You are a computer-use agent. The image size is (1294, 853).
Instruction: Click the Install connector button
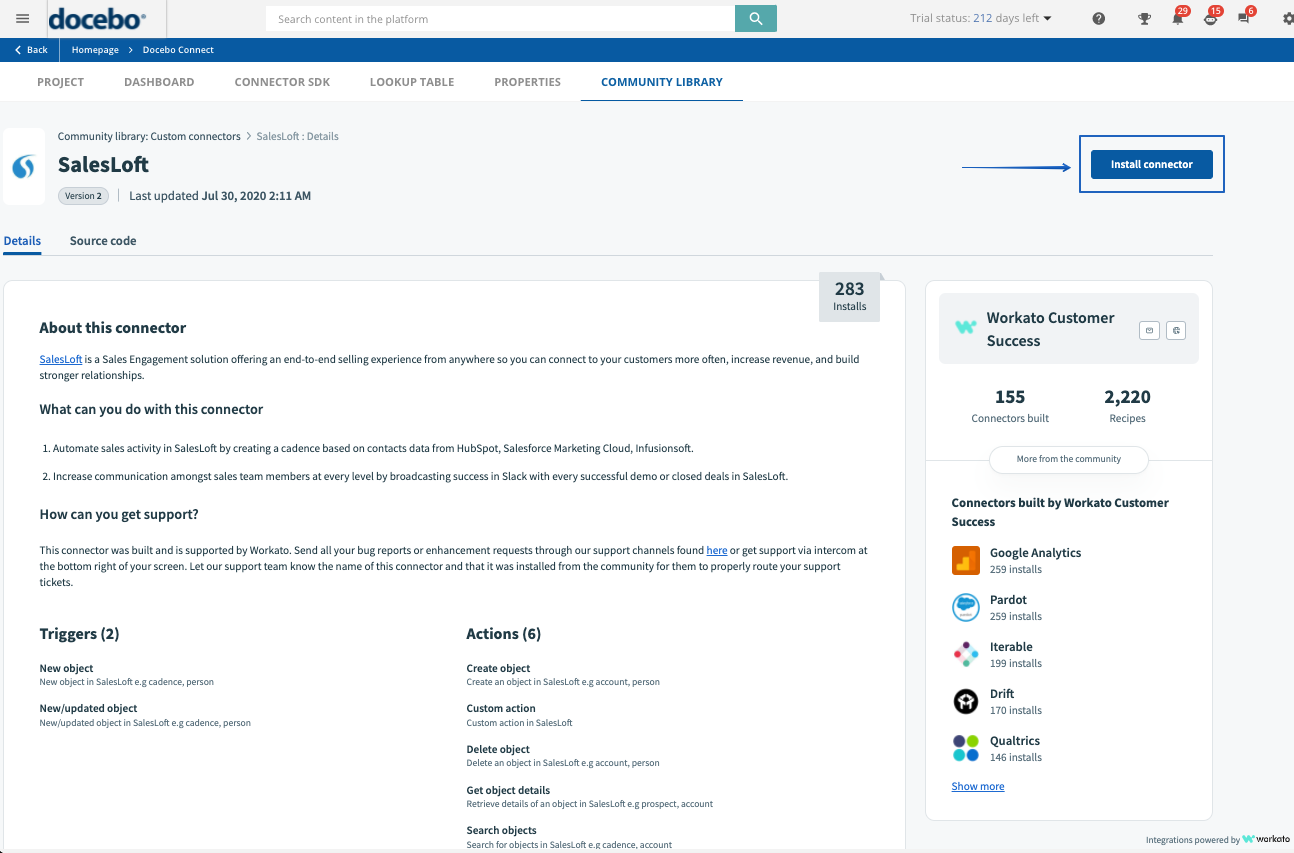click(x=1151, y=163)
